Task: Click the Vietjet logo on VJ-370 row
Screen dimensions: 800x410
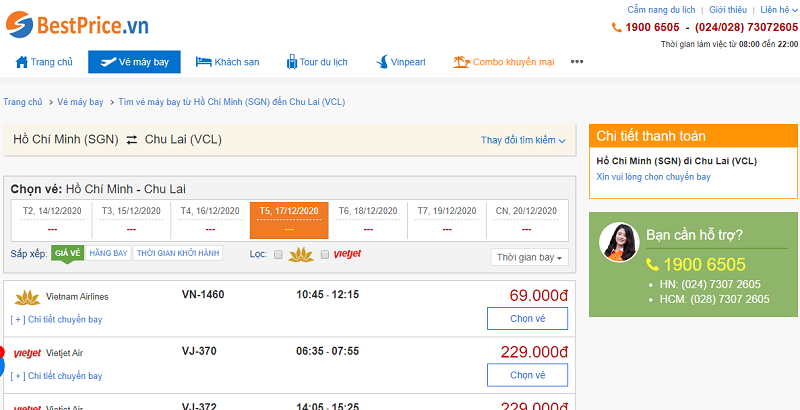Action: 27,353
